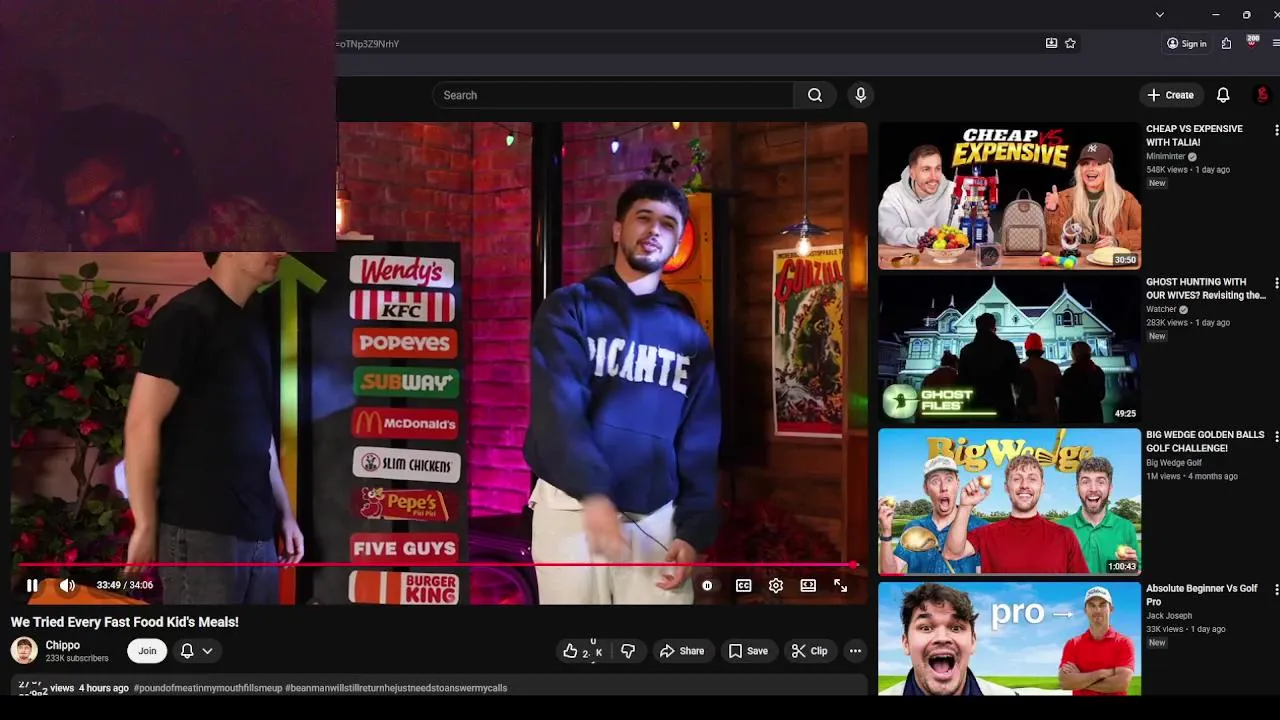The image size is (1280, 720).
Task: Open Big Wedge golf video thumbnail
Action: tap(1009, 502)
